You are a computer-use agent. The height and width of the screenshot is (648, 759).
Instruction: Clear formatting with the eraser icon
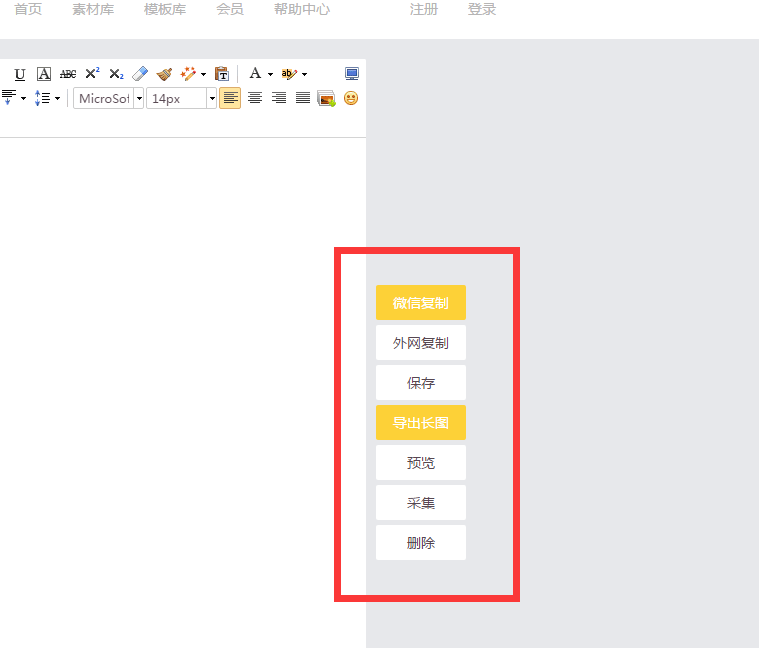coord(140,74)
